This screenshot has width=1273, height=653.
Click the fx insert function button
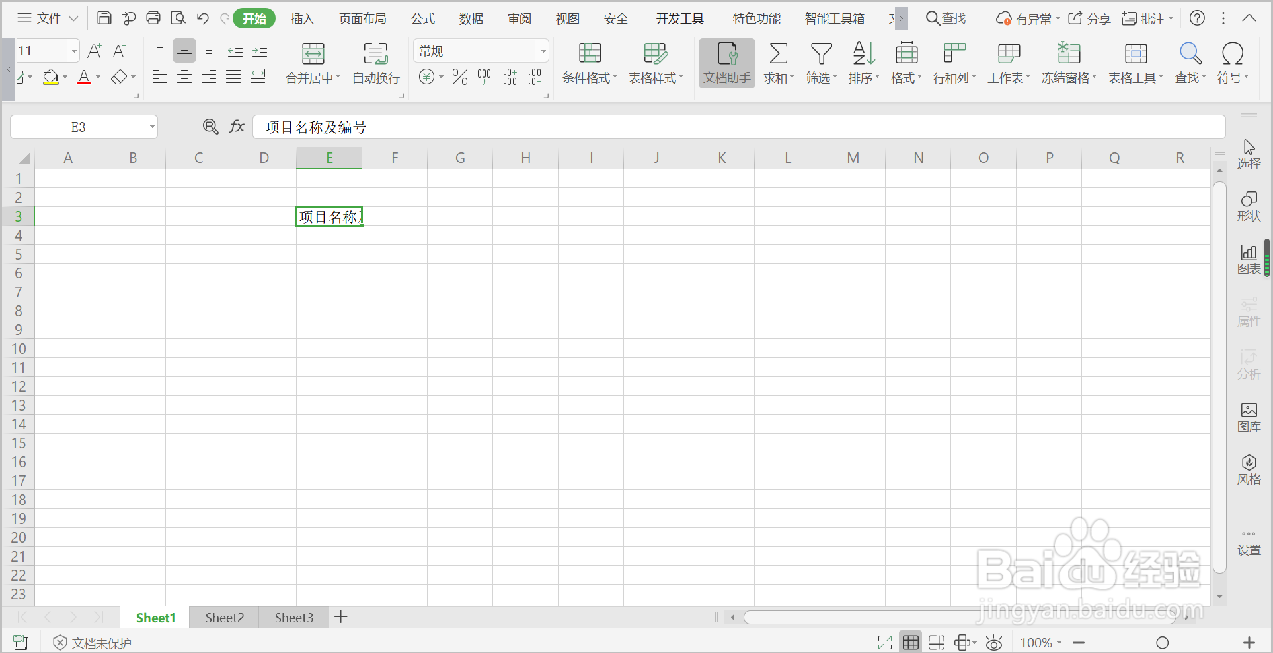(237, 126)
